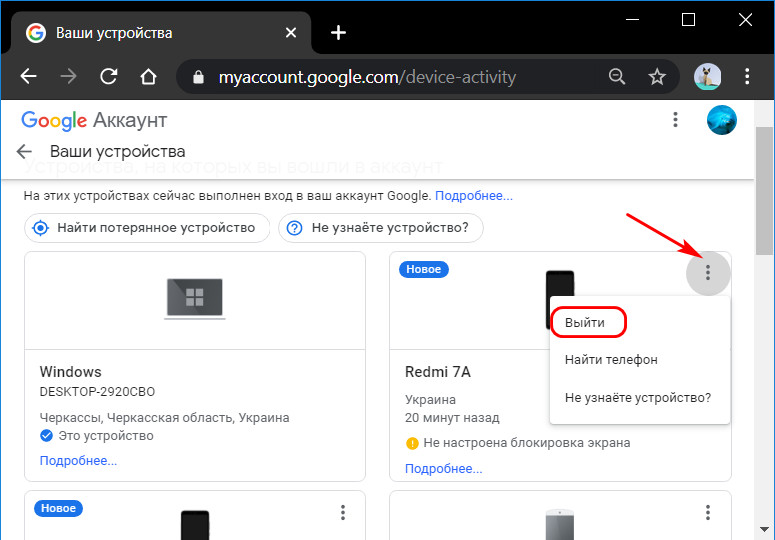Image resolution: width=775 pixels, height=540 pixels.
Task: Bookmark this page with the star
Action: pyautogui.click(x=657, y=77)
